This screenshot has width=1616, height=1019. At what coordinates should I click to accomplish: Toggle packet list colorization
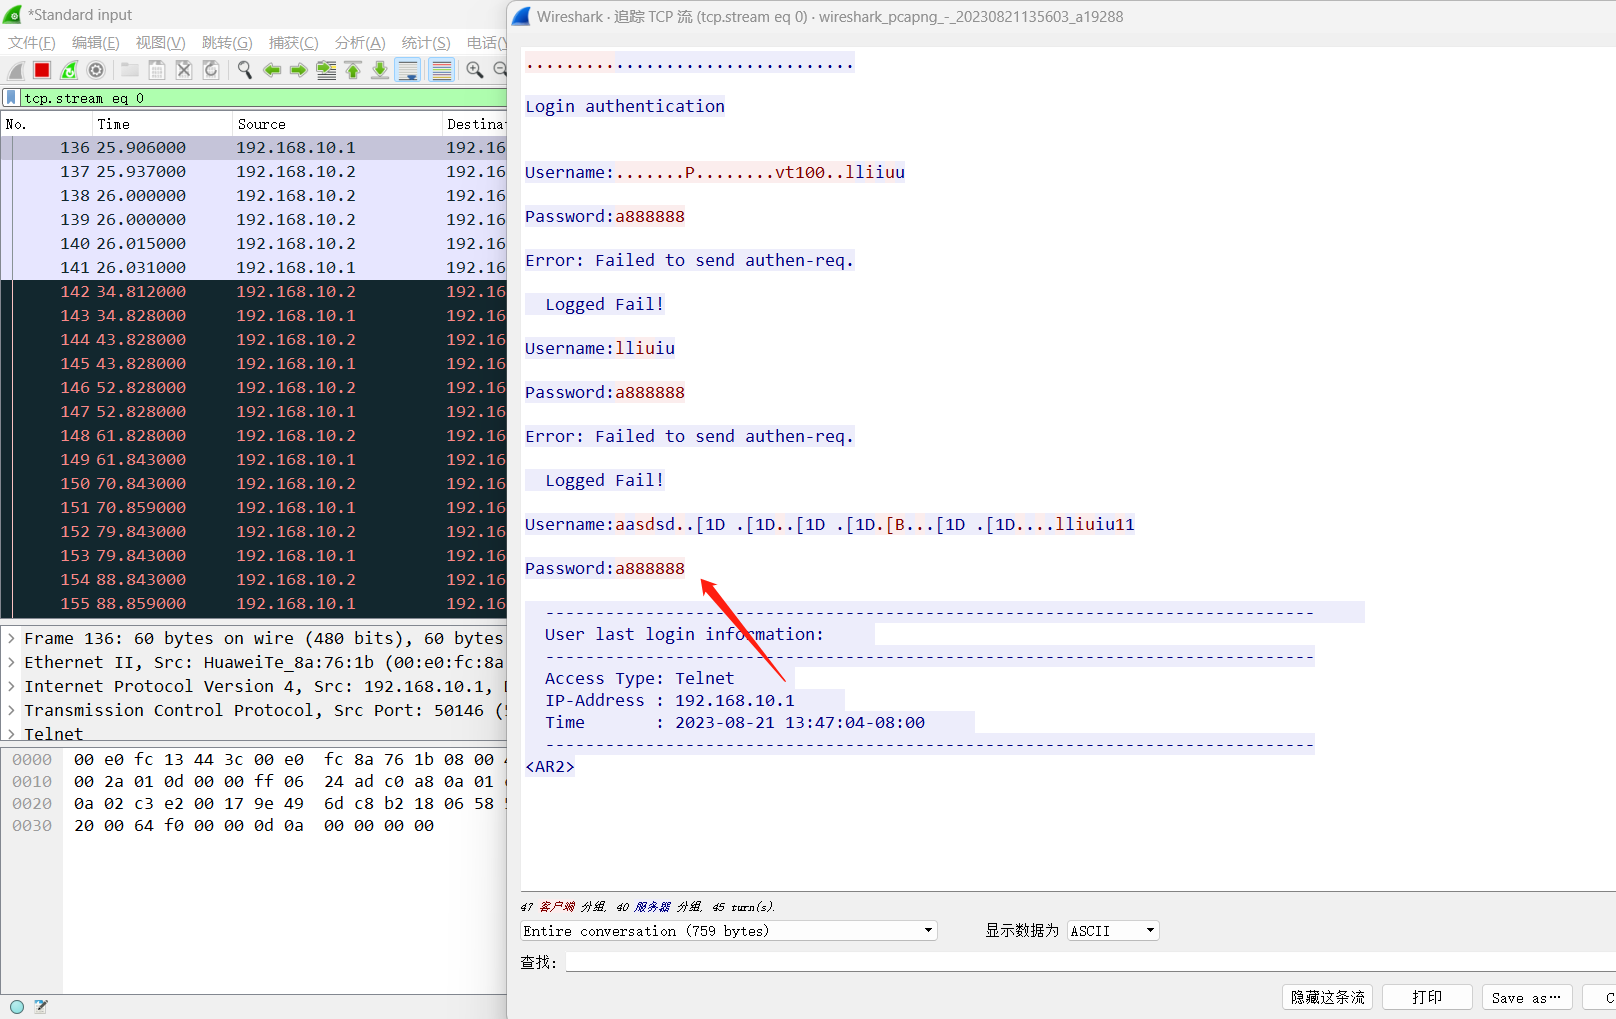[x=441, y=70]
